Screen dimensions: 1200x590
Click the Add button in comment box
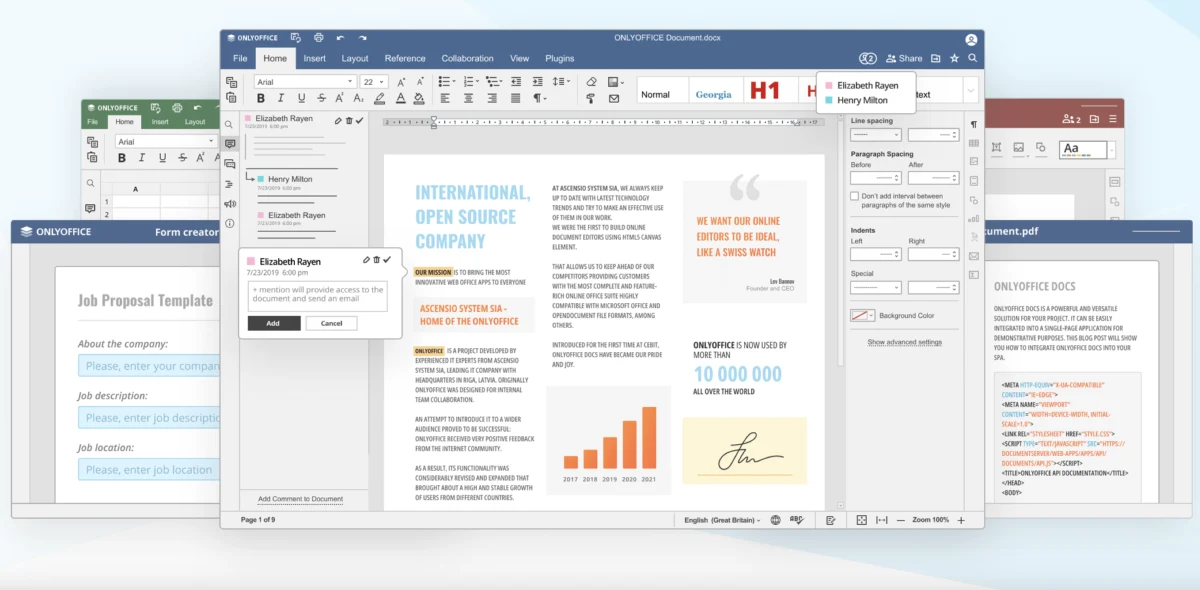[x=273, y=323]
